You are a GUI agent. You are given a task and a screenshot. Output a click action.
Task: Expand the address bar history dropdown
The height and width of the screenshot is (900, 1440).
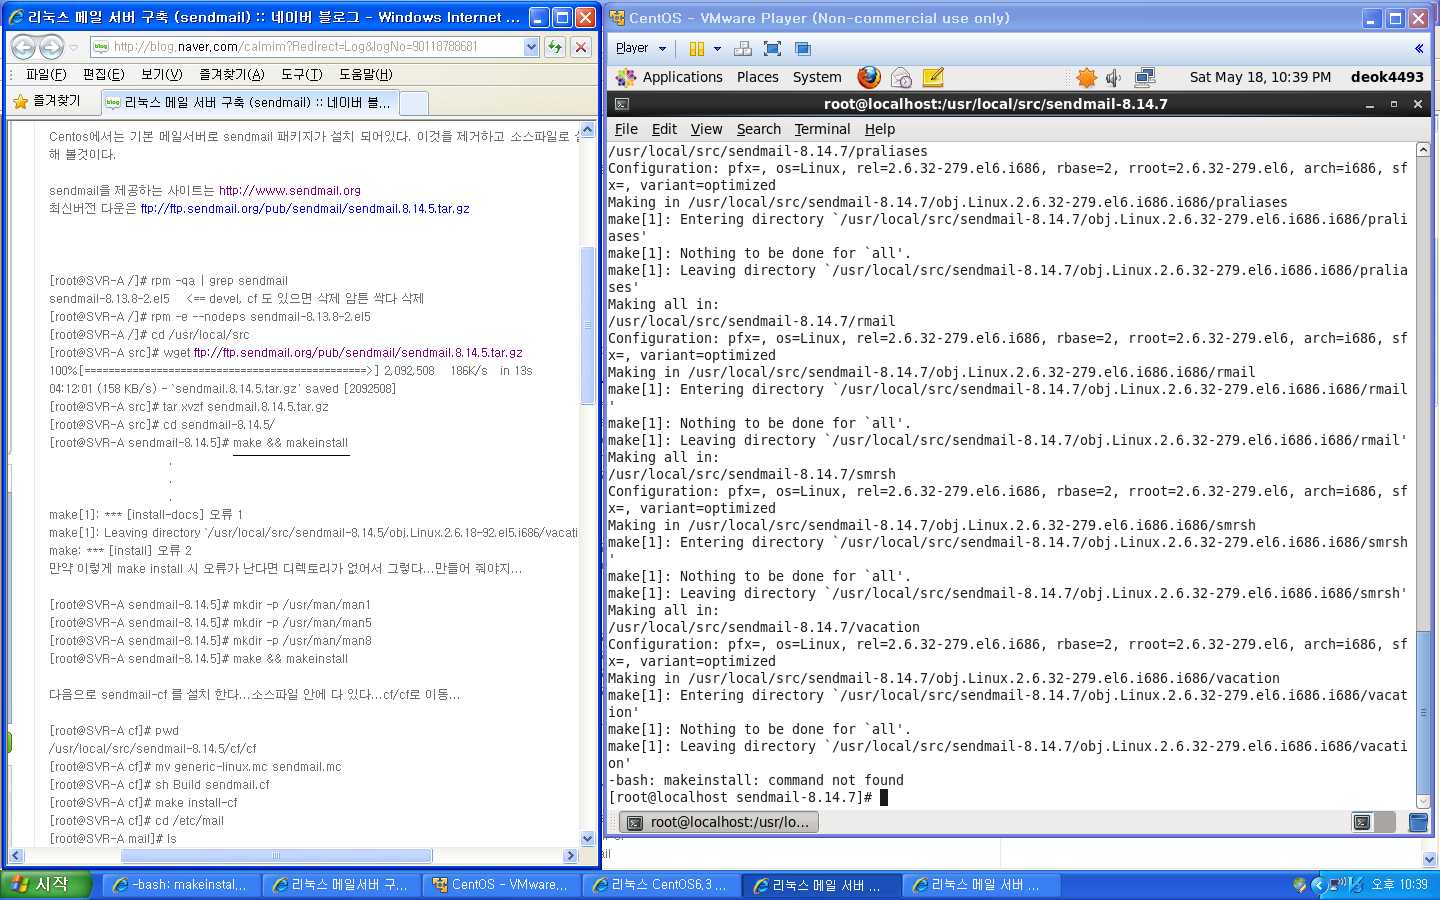coord(531,46)
